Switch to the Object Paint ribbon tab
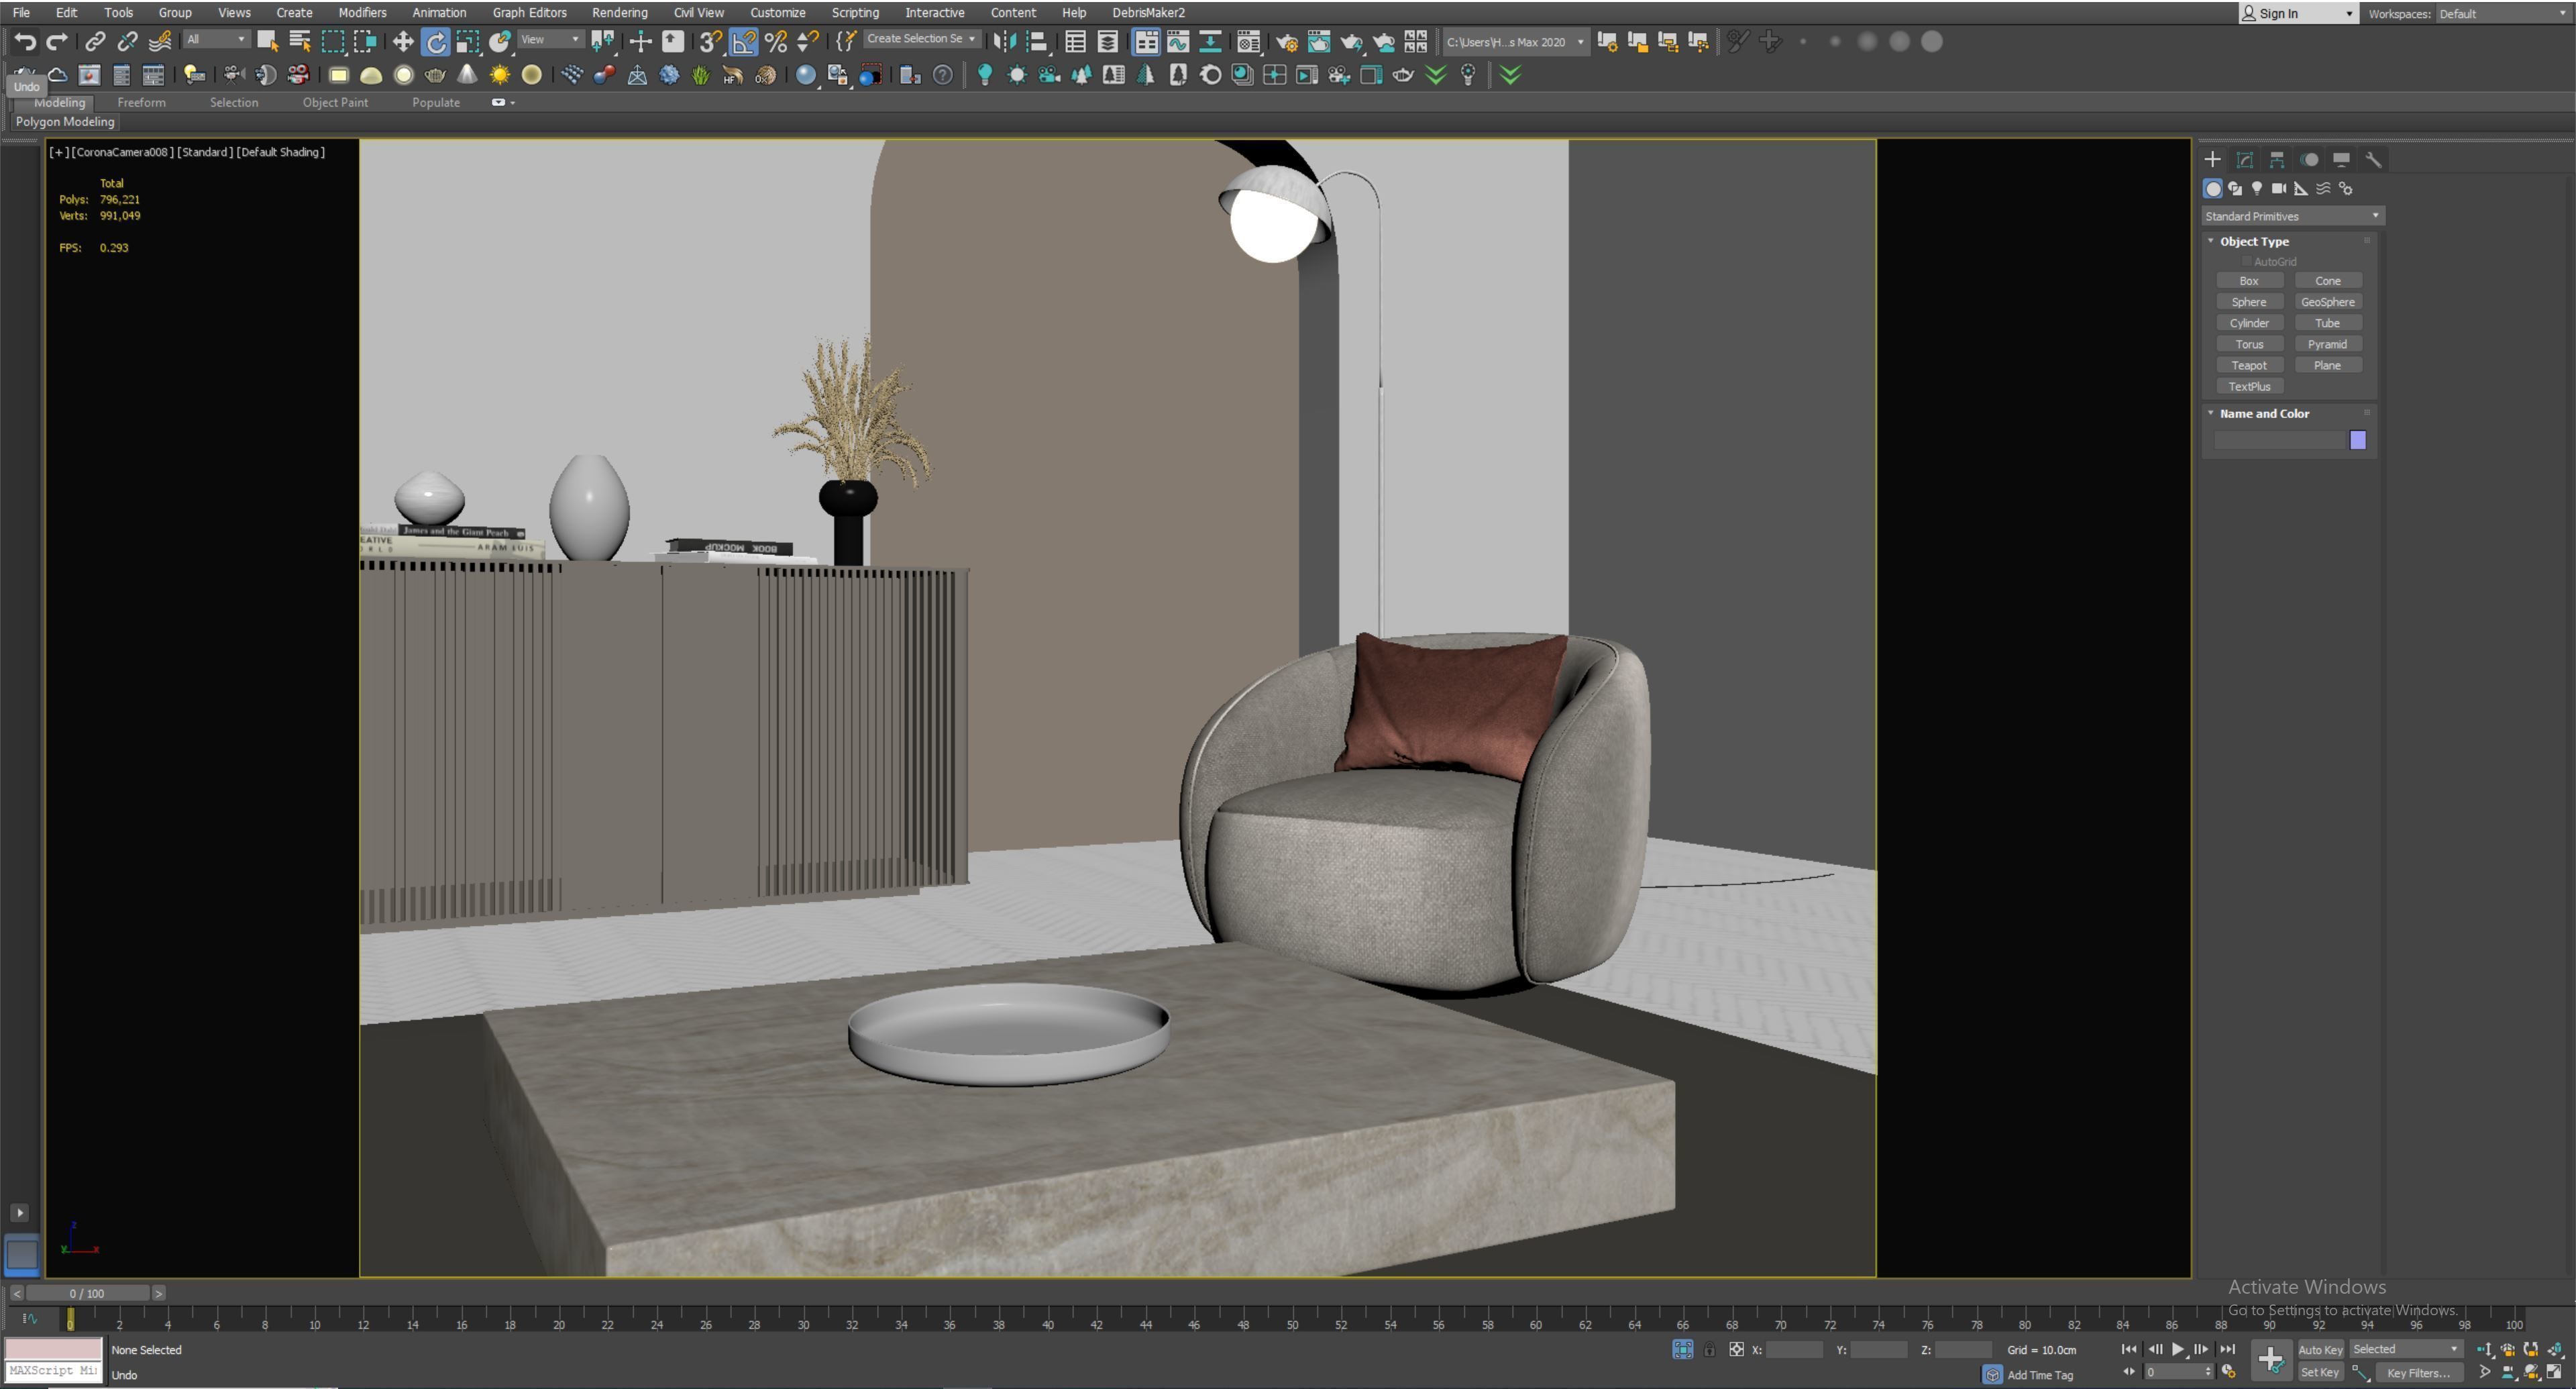2576x1389 pixels. pos(335,102)
